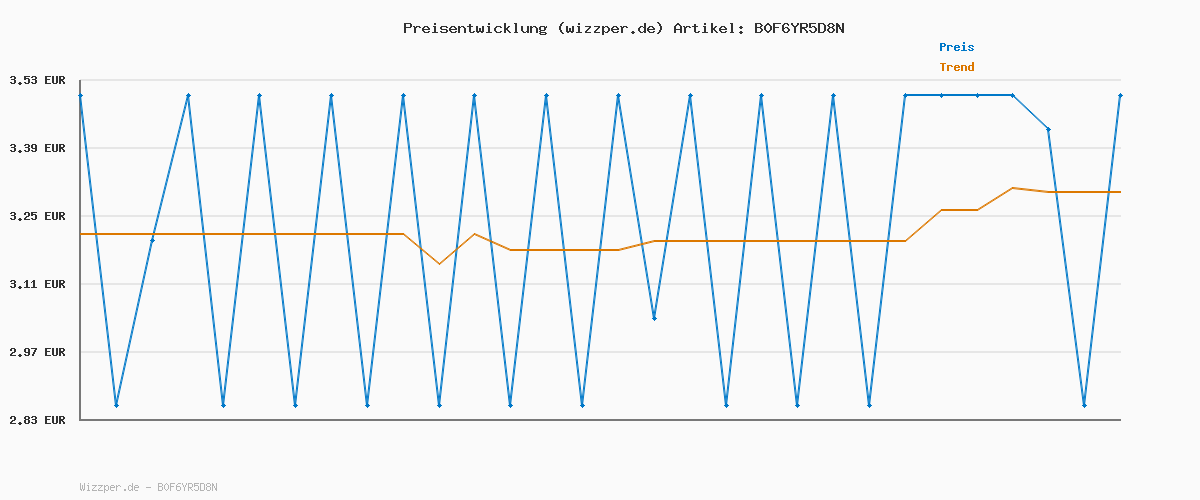Click the final low blue price point before chart end

point(1084,405)
